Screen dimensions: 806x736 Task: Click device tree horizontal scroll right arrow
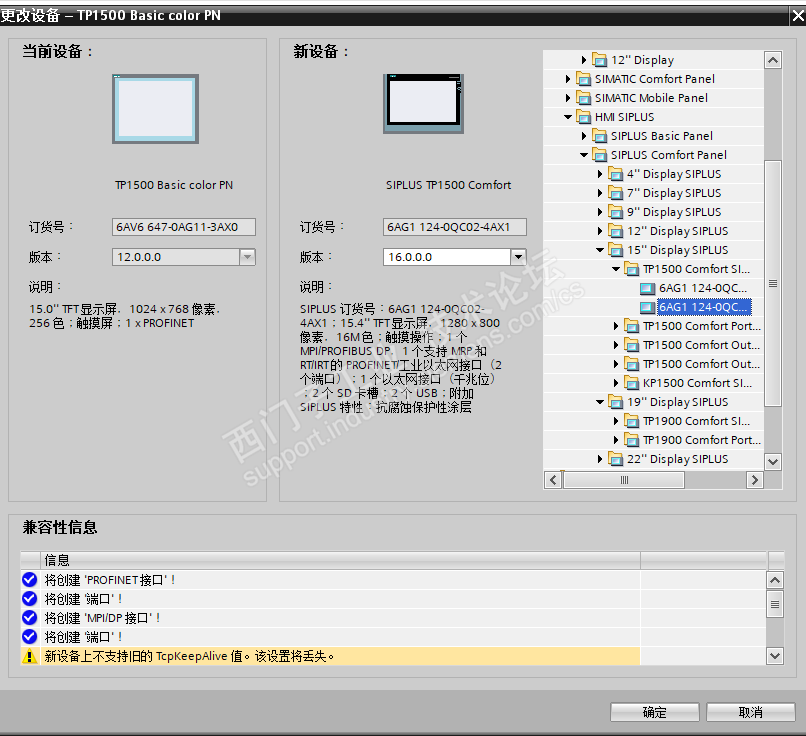(754, 480)
